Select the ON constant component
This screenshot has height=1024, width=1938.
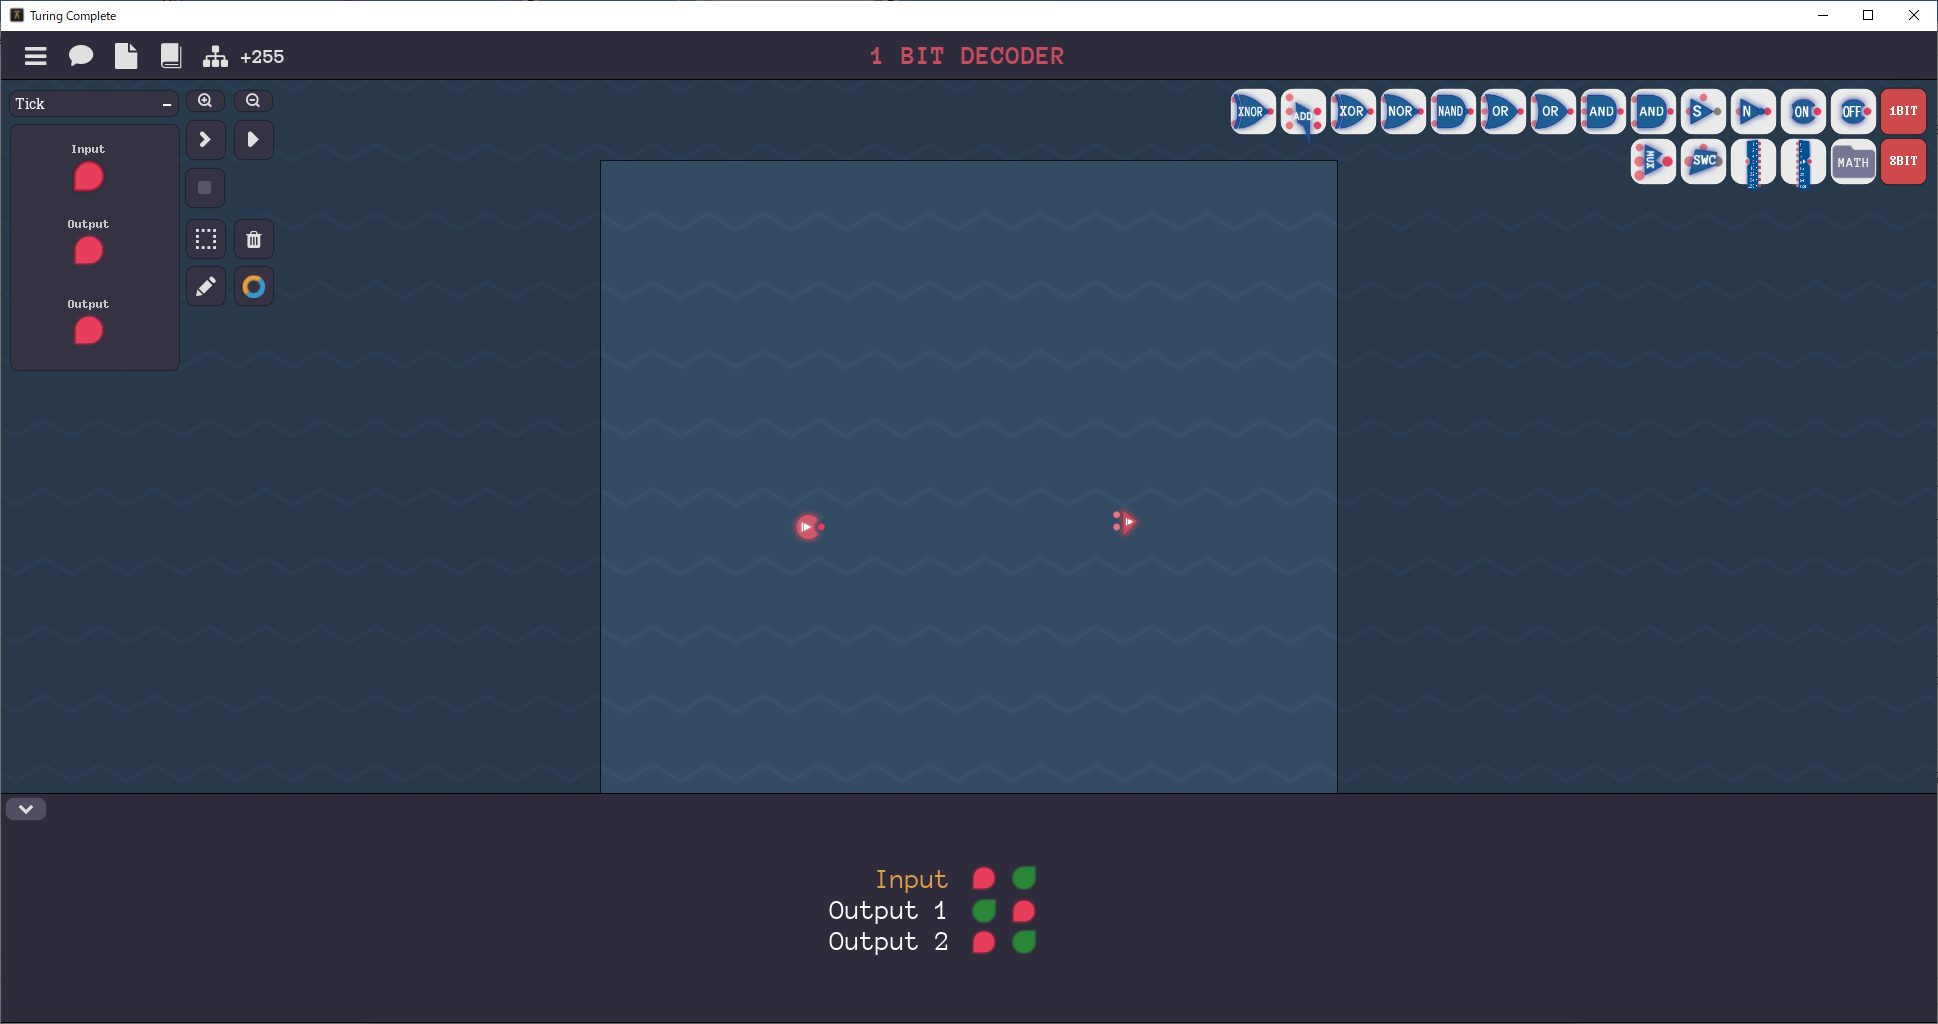click(1803, 111)
